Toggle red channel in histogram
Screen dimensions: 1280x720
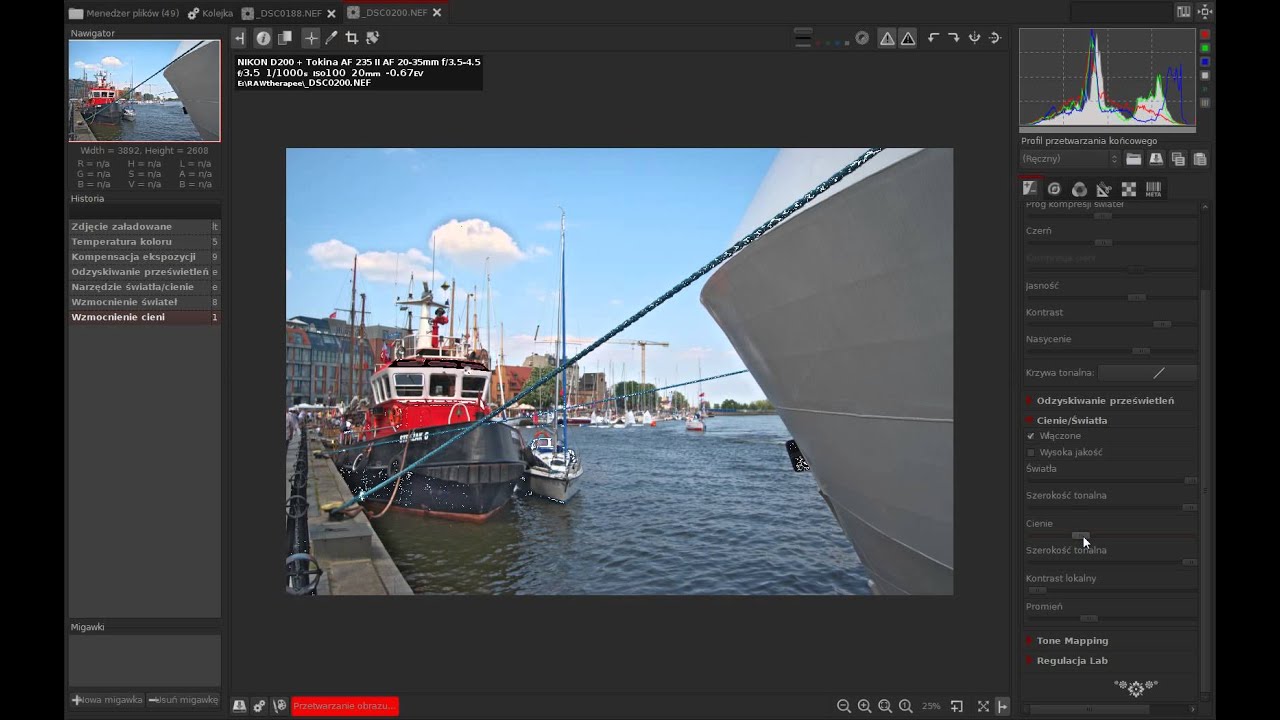click(x=1205, y=35)
